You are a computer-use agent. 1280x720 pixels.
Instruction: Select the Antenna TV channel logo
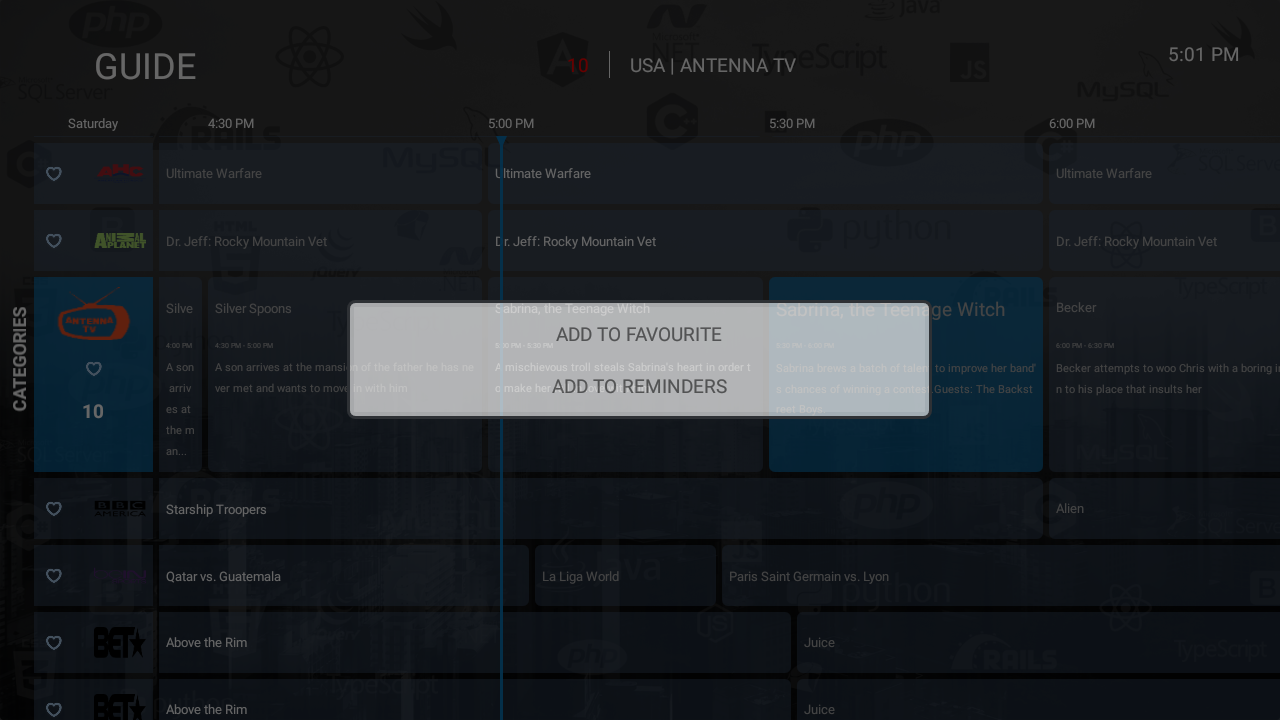click(x=94, y=314)
